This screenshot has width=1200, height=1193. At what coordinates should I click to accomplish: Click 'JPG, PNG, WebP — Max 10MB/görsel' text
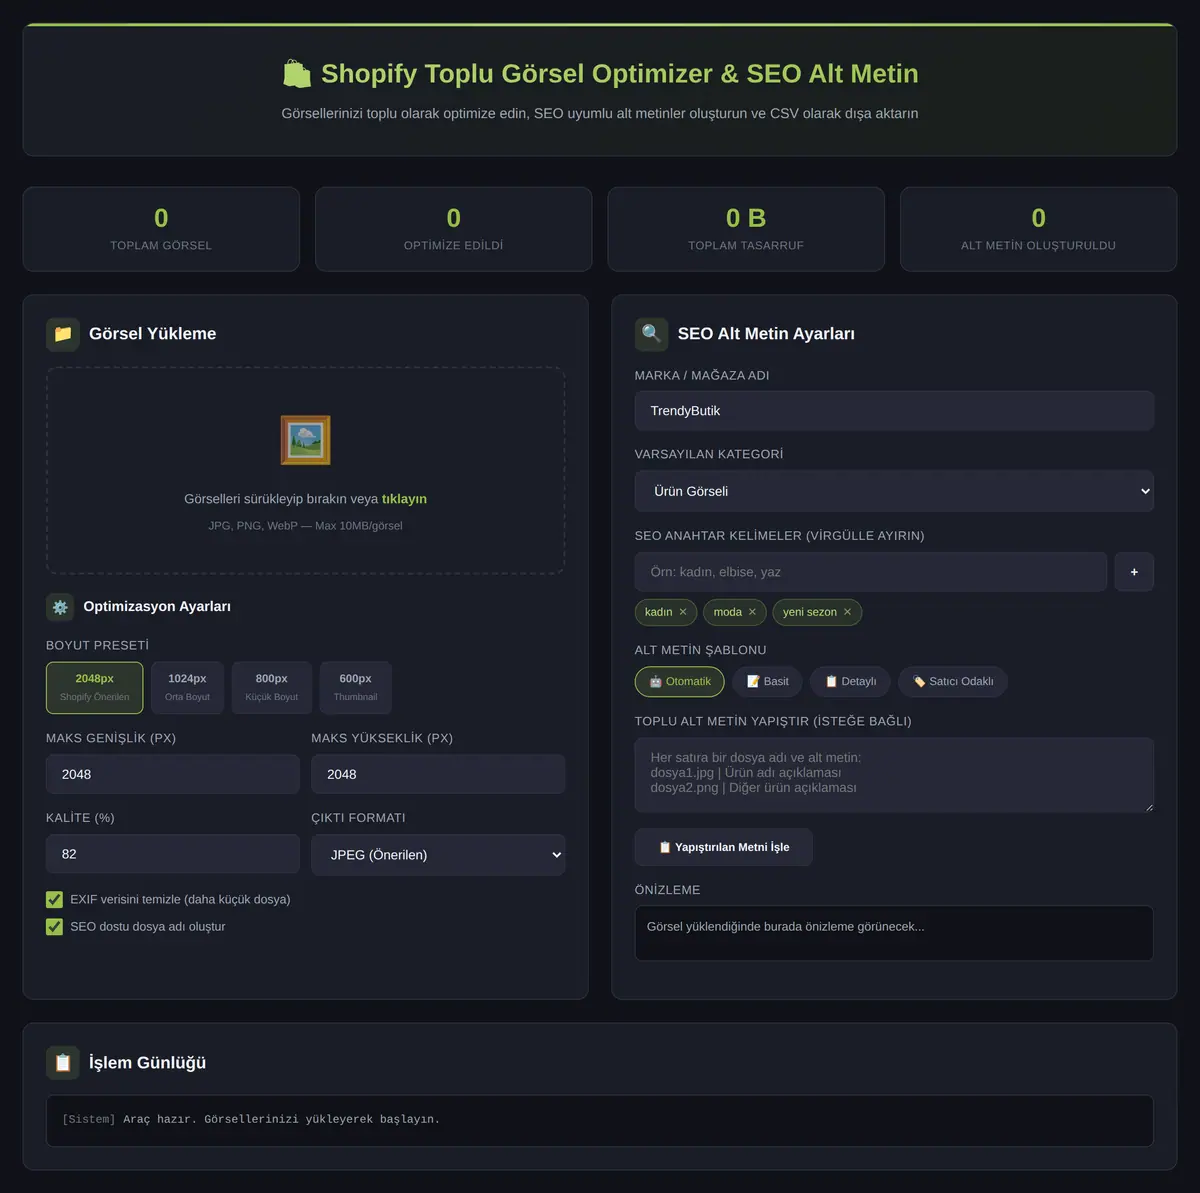[x=305, y=526]
